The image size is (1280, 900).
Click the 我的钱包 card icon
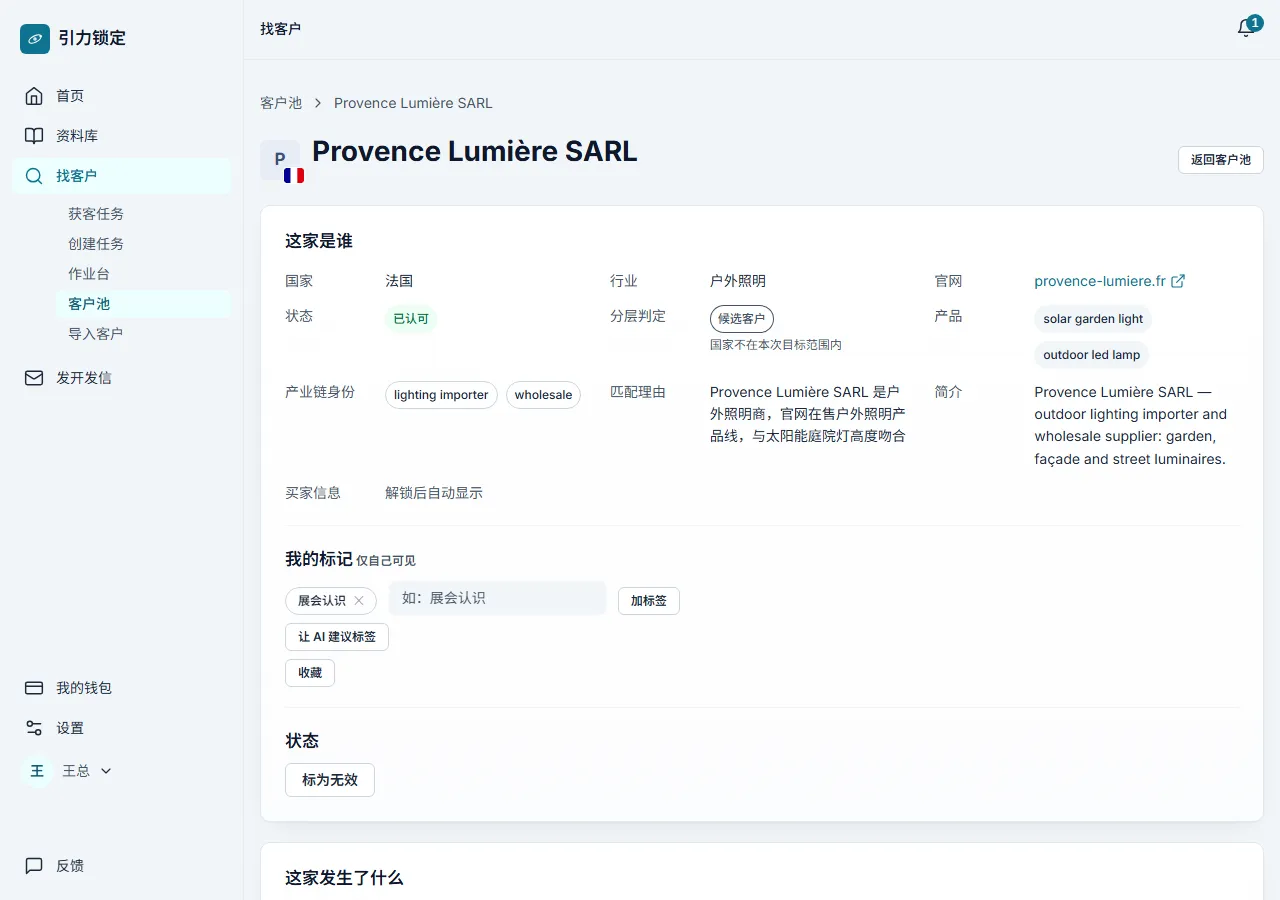pos(34,688)
